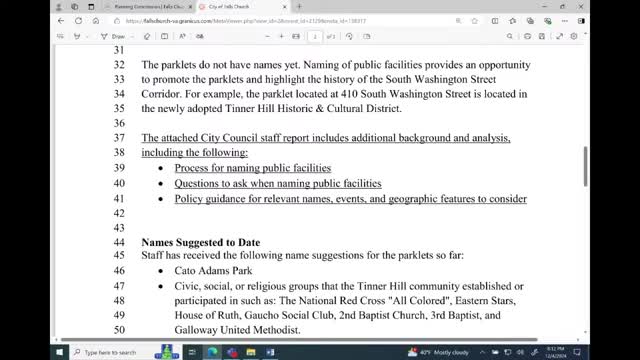Close the Planning Commission tab
The height and width of the screenshot is (360, 640).
190,7
